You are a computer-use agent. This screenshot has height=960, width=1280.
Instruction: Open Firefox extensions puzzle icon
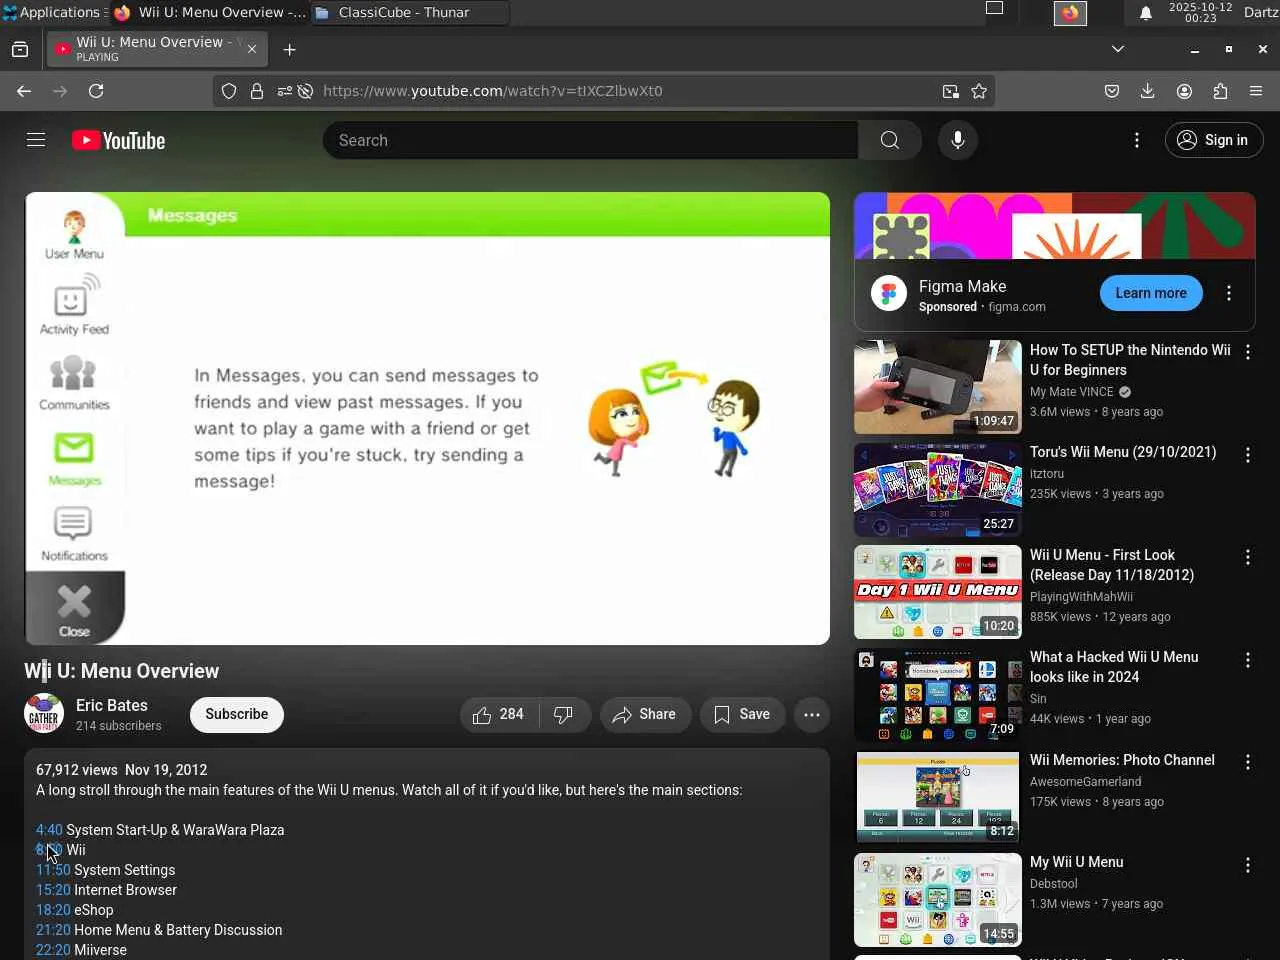coord(1220,91)
